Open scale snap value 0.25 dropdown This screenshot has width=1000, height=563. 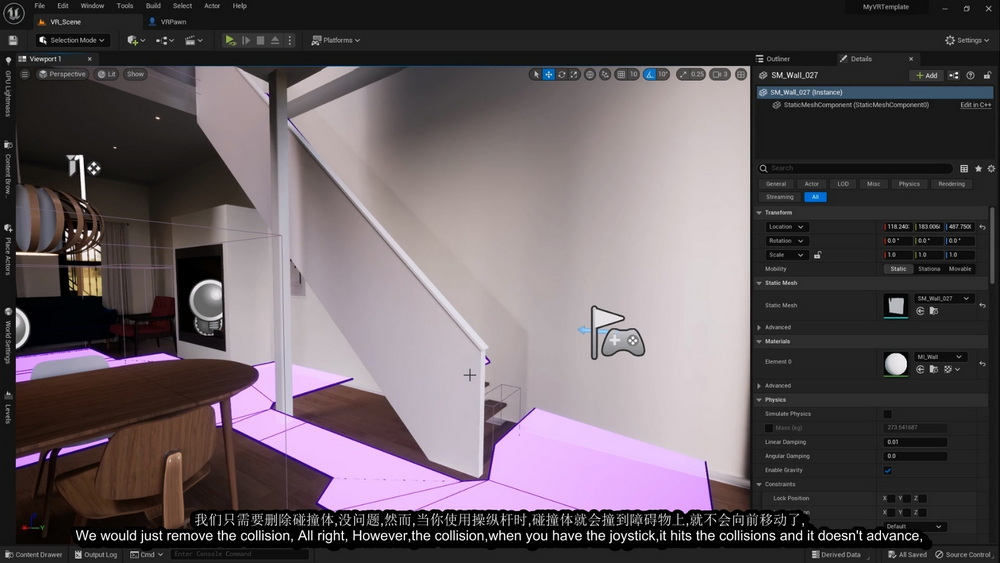coord(698,75)
